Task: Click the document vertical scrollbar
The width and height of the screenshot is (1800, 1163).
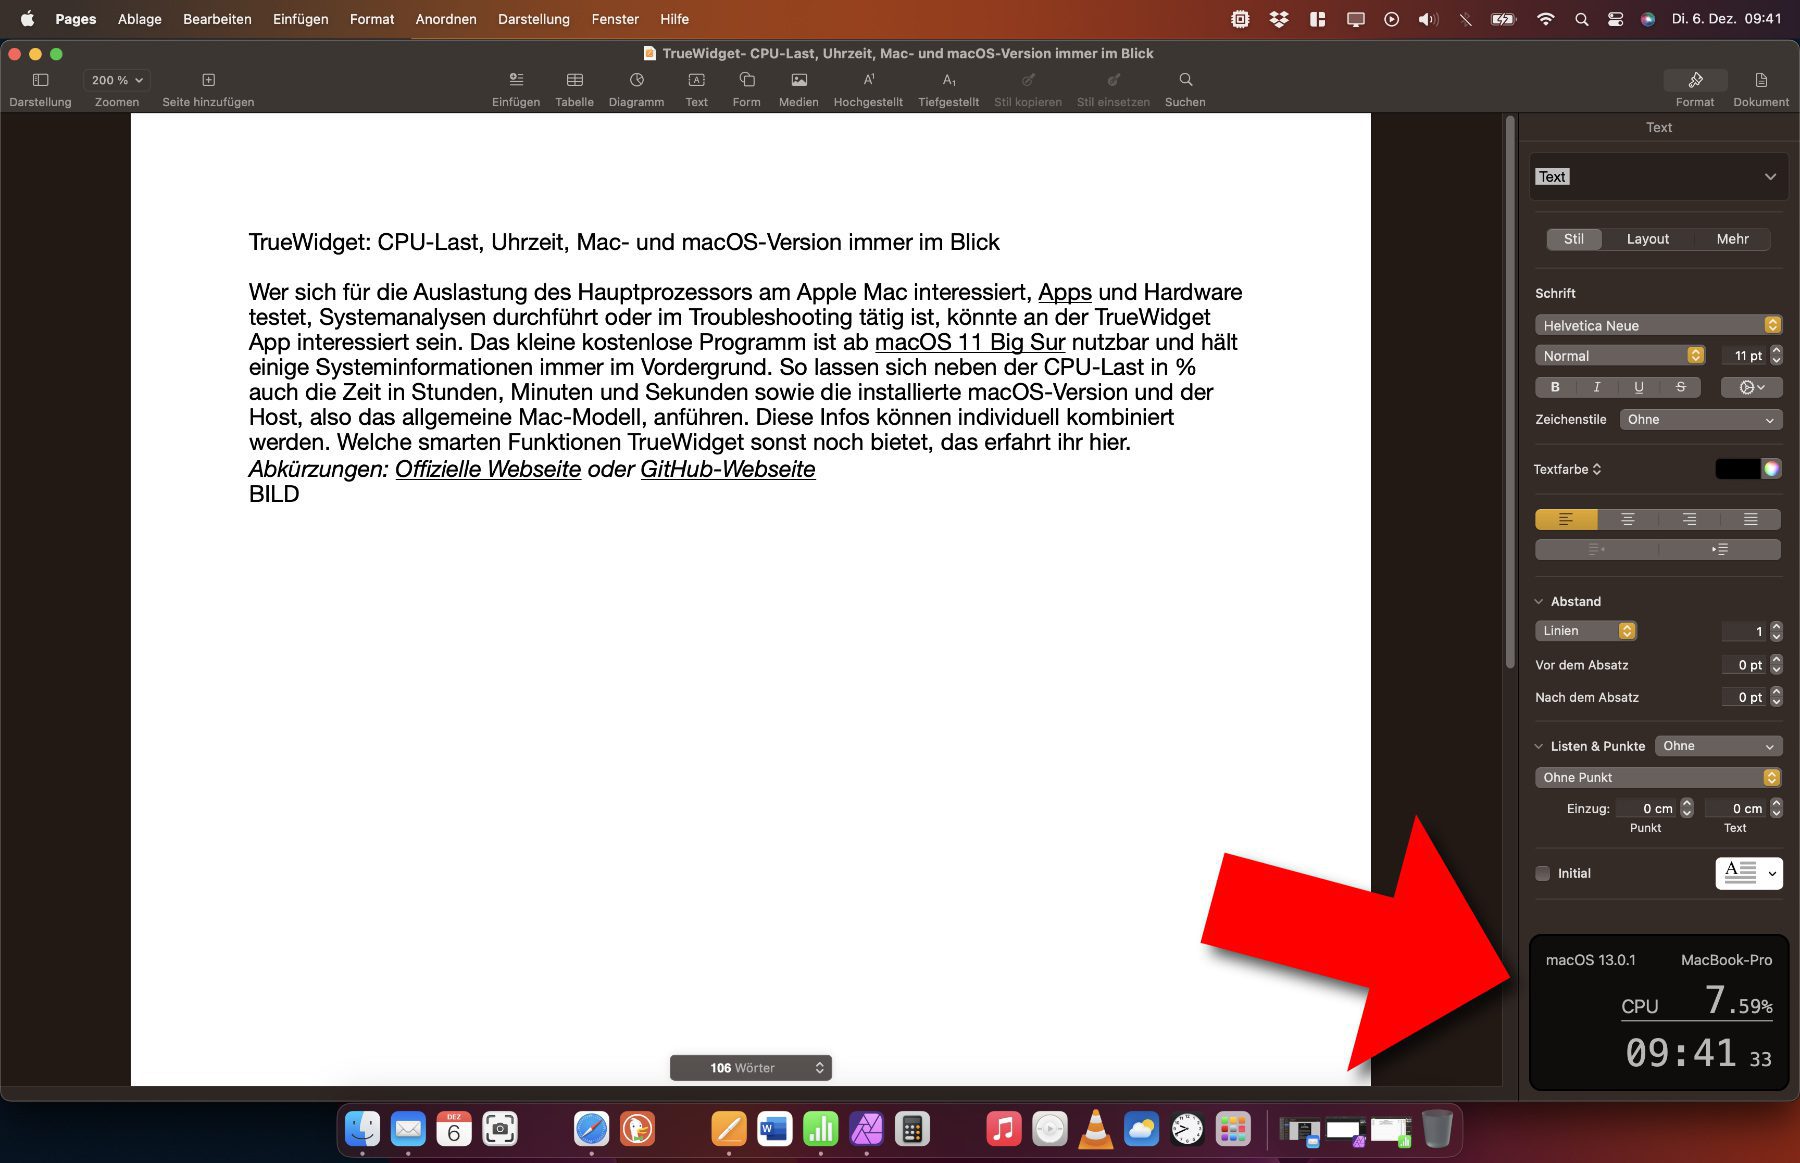Action: [x=1510, y=393]
